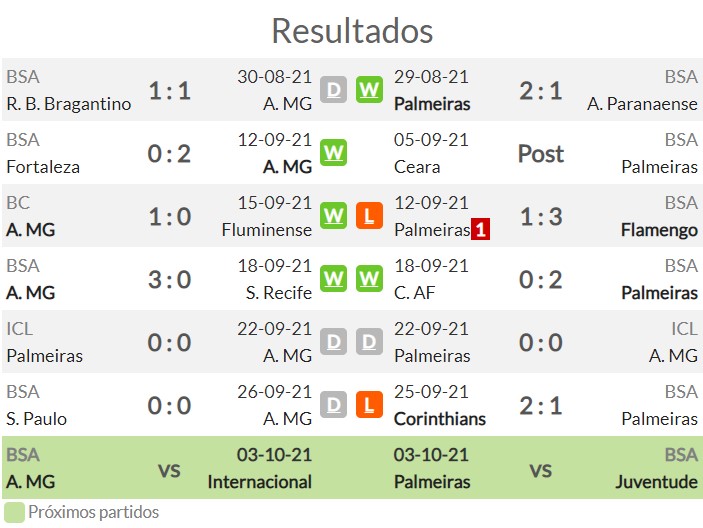Click the green W badge for the S. Recife match

tap(334, 279)
